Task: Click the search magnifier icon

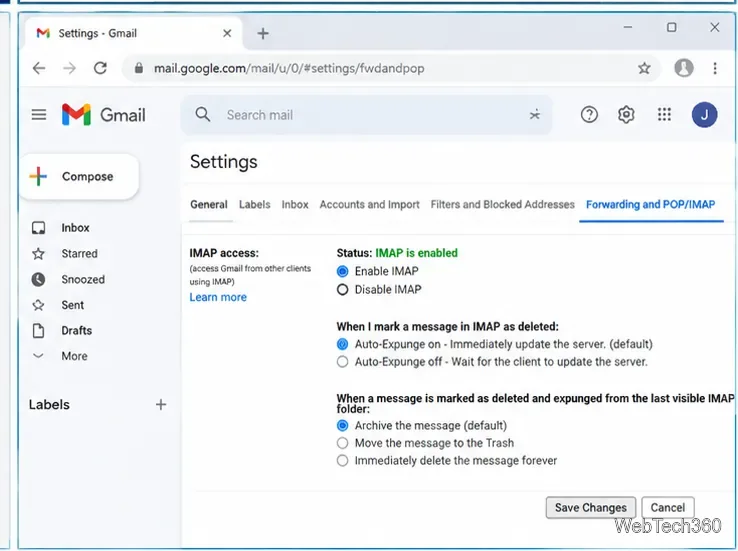Action: (x=203, y=114)
